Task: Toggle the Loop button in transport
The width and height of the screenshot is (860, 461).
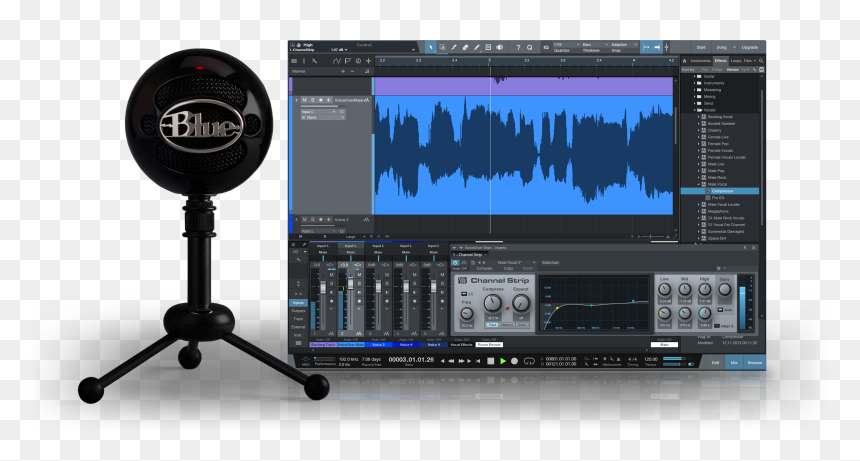Action: click(x=529, y=361)
